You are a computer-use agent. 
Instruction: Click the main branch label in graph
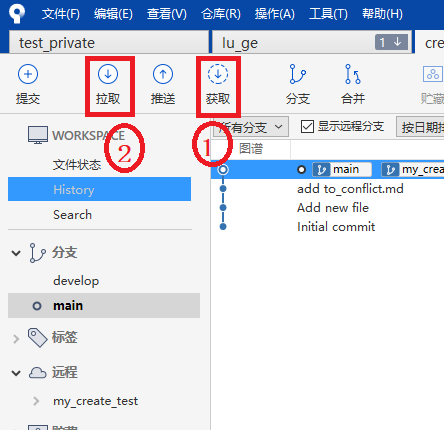[x=342, y=169]
